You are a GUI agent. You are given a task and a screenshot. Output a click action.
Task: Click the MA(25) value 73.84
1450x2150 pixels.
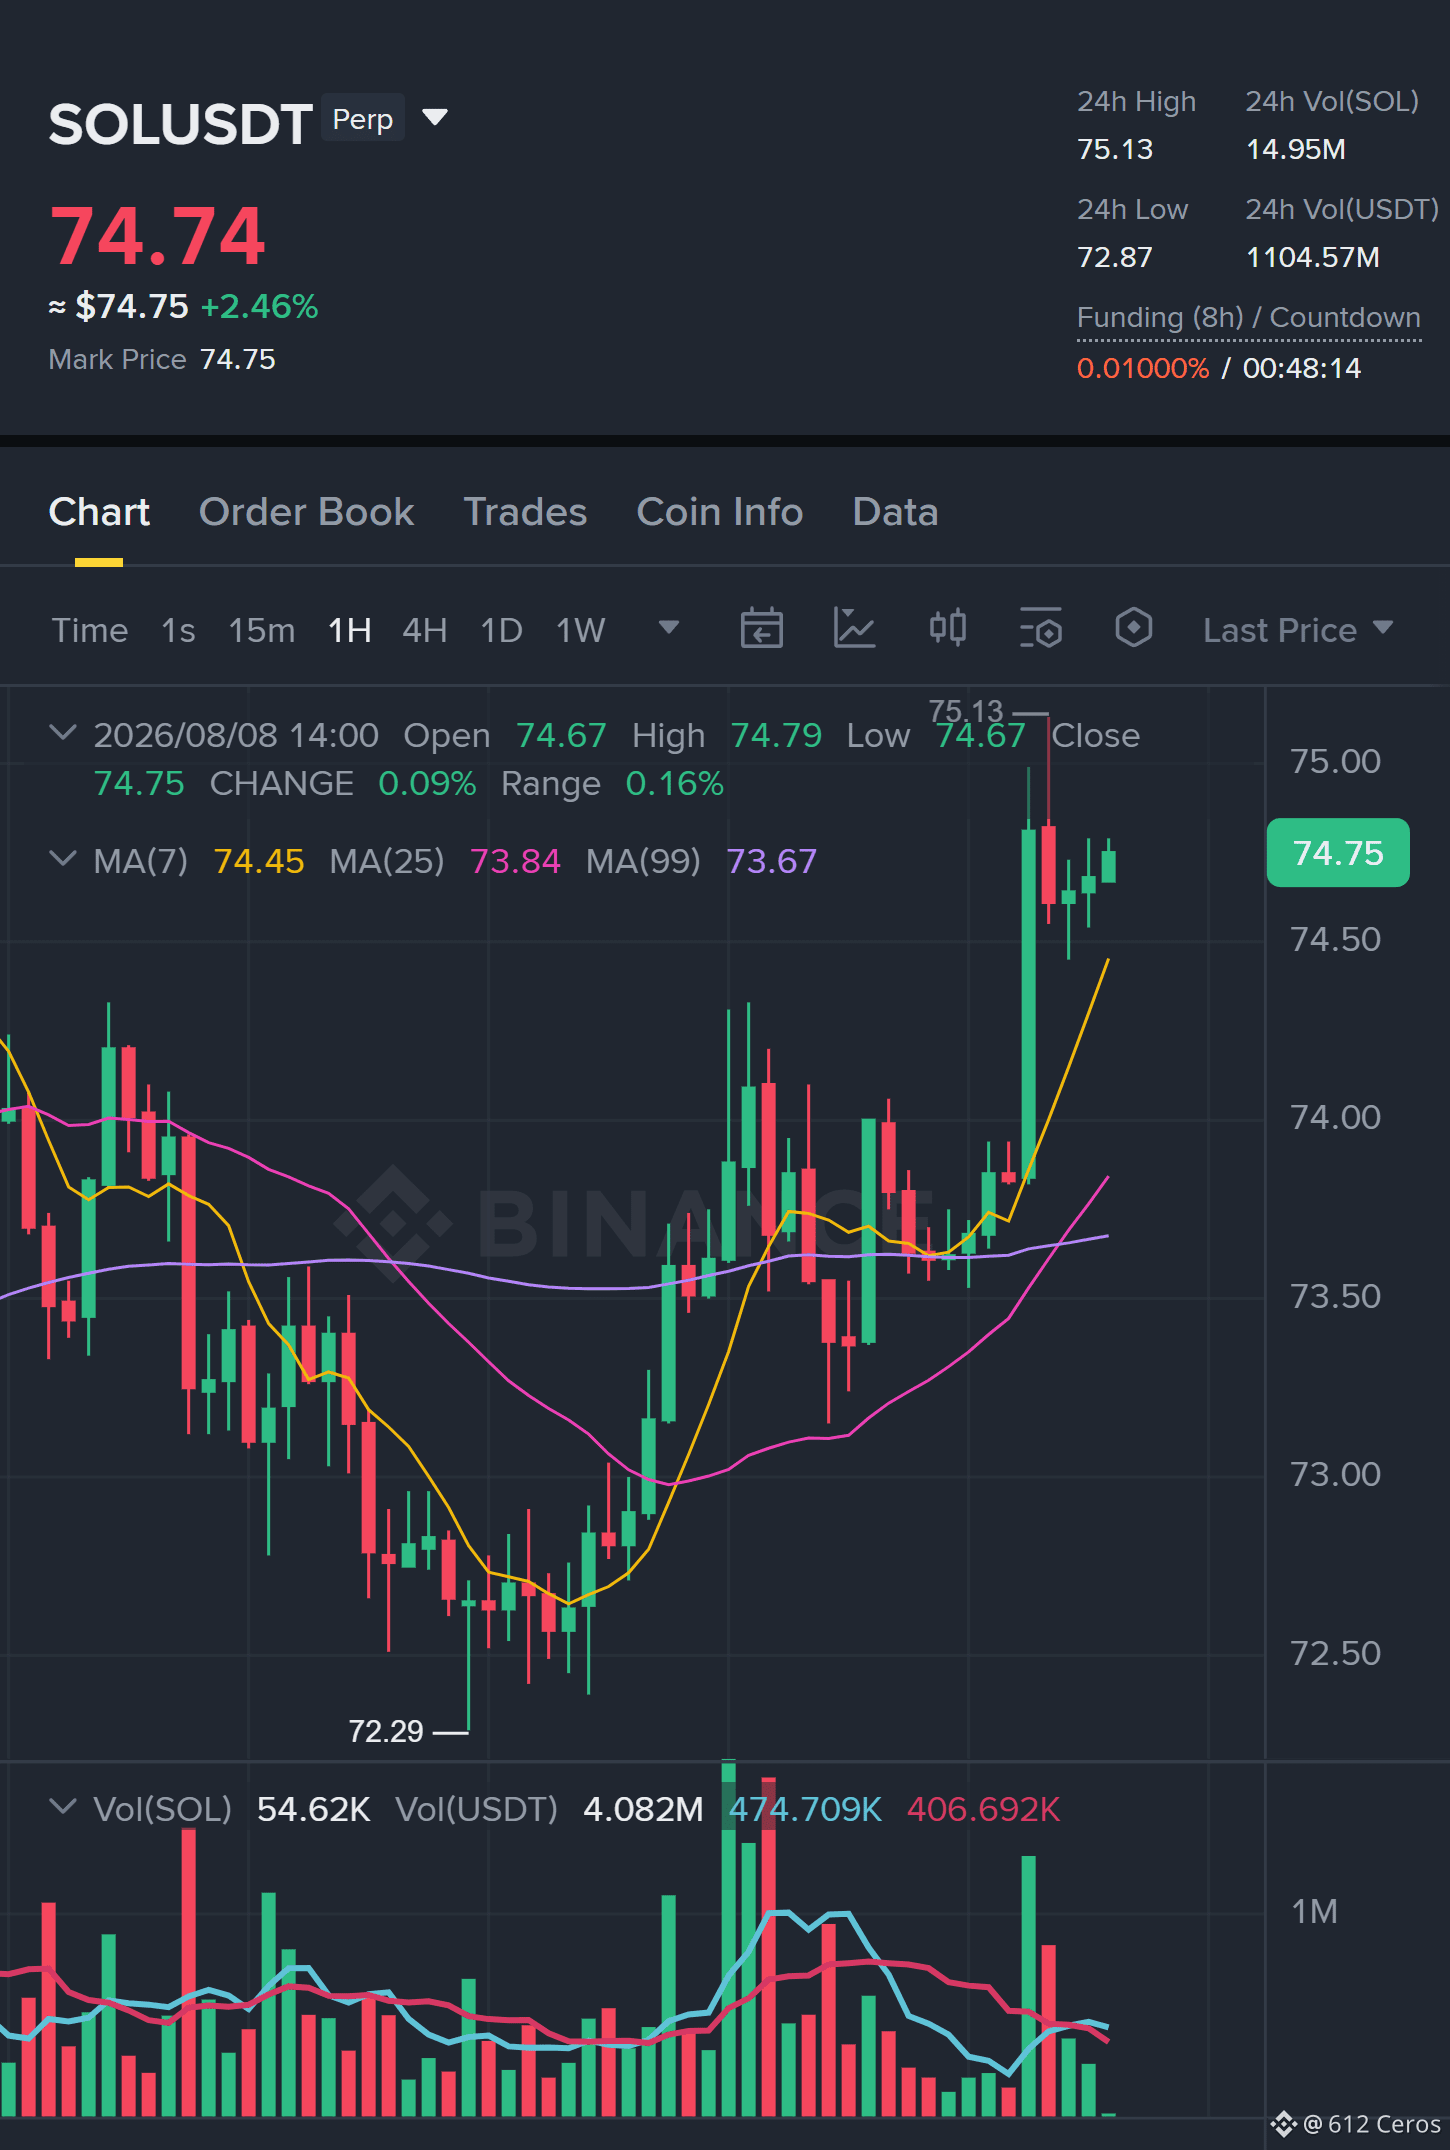[x=515, y=861]
